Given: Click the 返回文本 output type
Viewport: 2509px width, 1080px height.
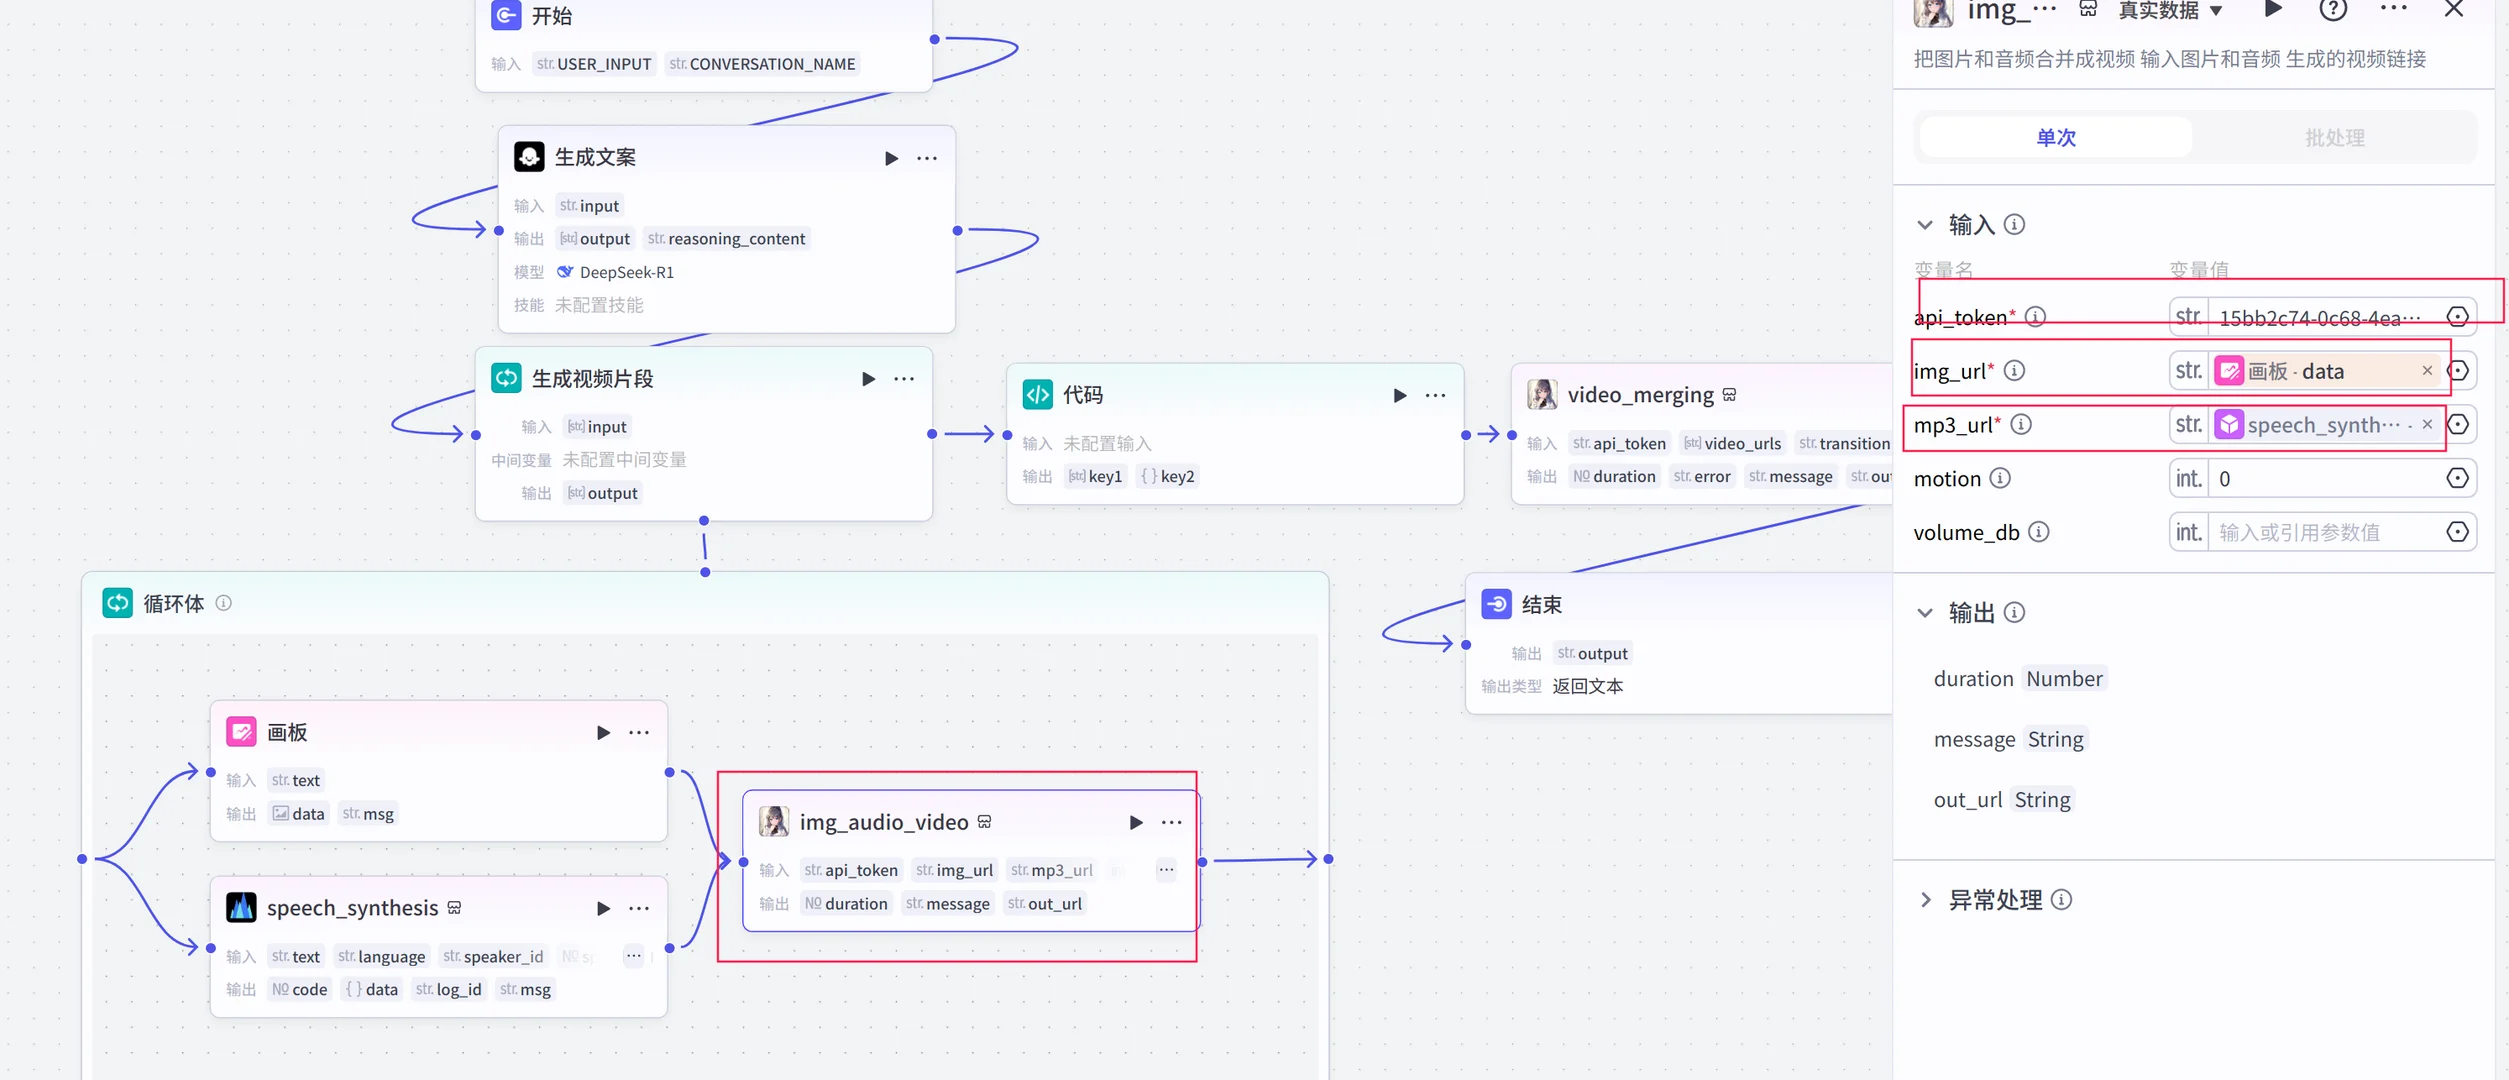Looking at the screenshot, I should pos(1588,687).
